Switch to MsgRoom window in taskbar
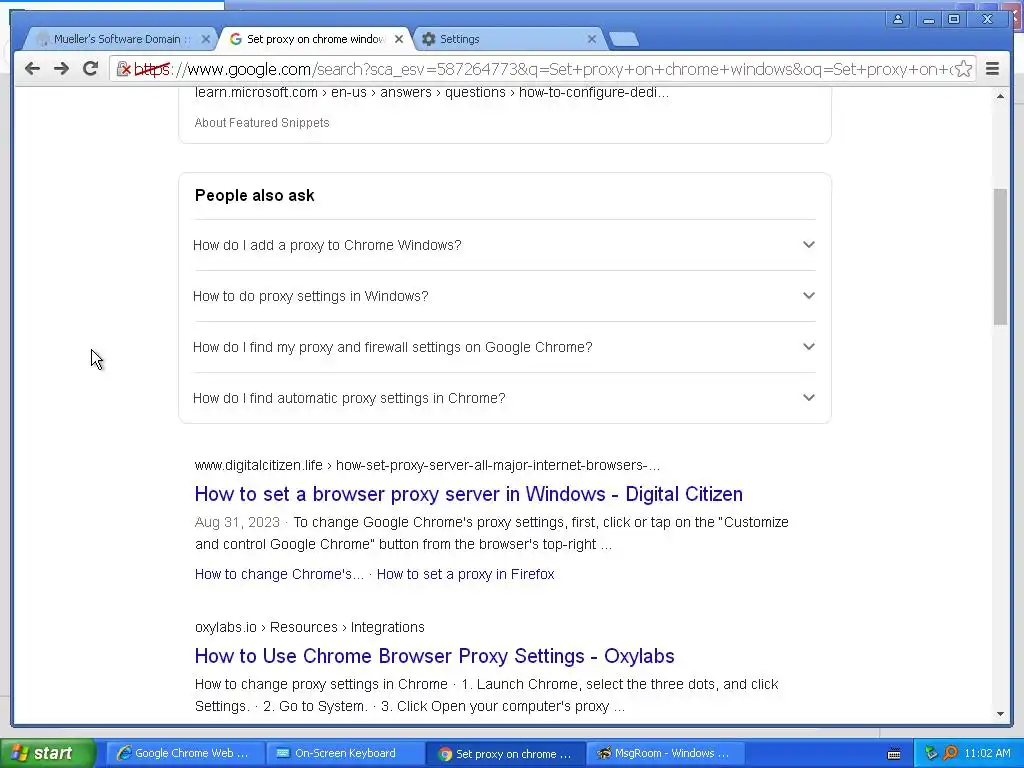The image size is (1024, 768). pos(665,753)
